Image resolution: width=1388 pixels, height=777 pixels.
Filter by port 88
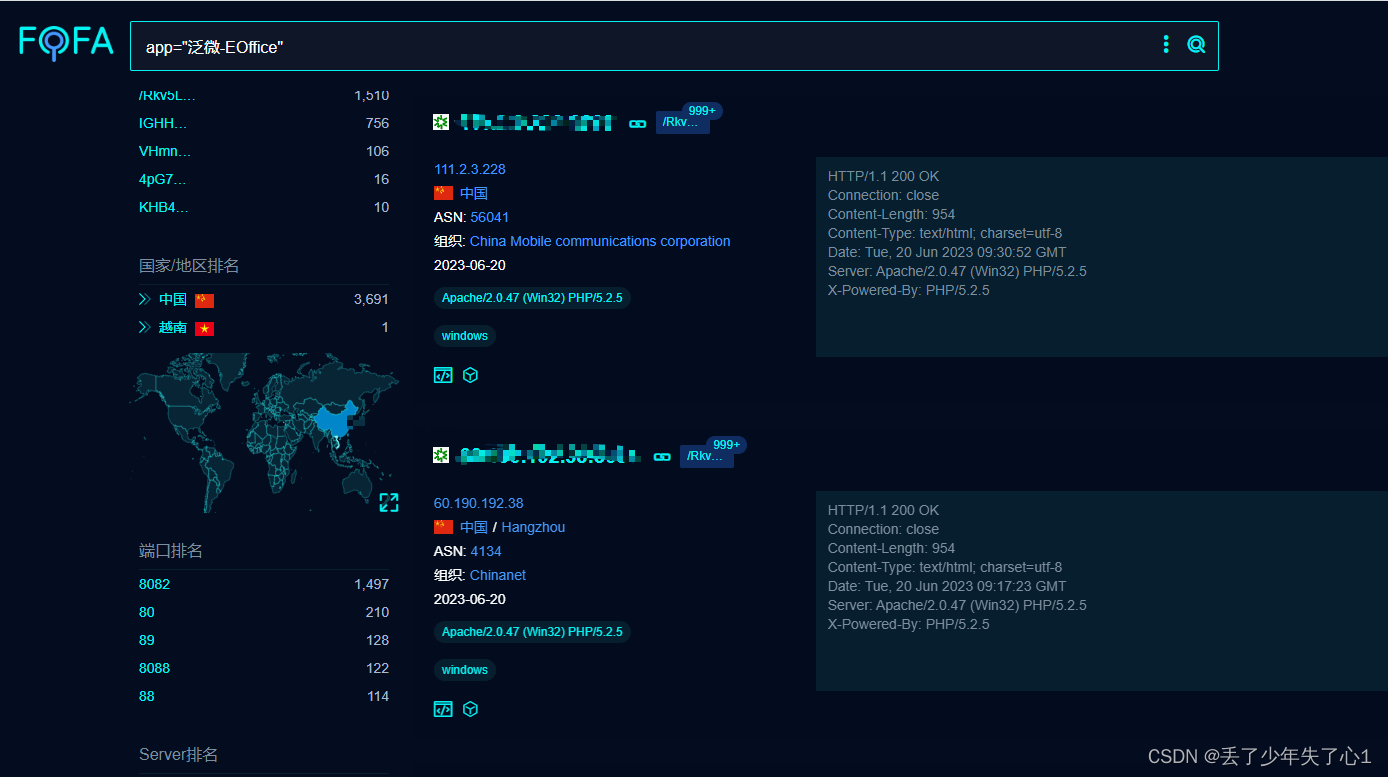click(147, 696)
